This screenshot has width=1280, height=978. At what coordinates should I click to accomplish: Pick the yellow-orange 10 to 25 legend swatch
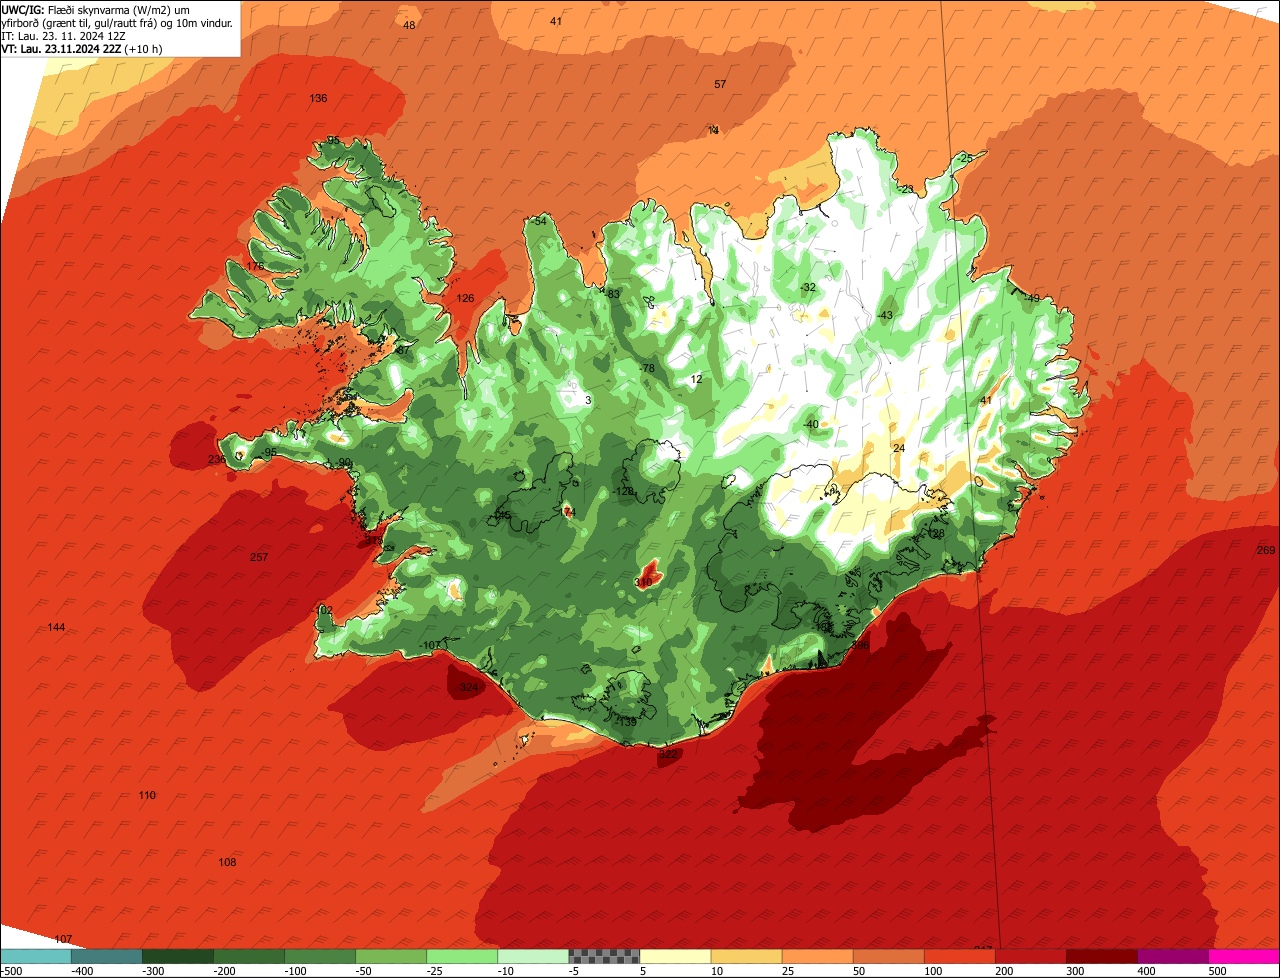click(x=745, y=956)
